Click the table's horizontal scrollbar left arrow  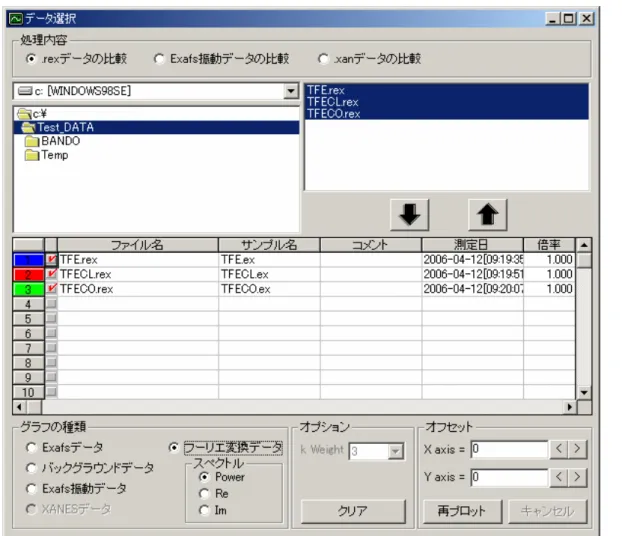[x=19, y=407]
